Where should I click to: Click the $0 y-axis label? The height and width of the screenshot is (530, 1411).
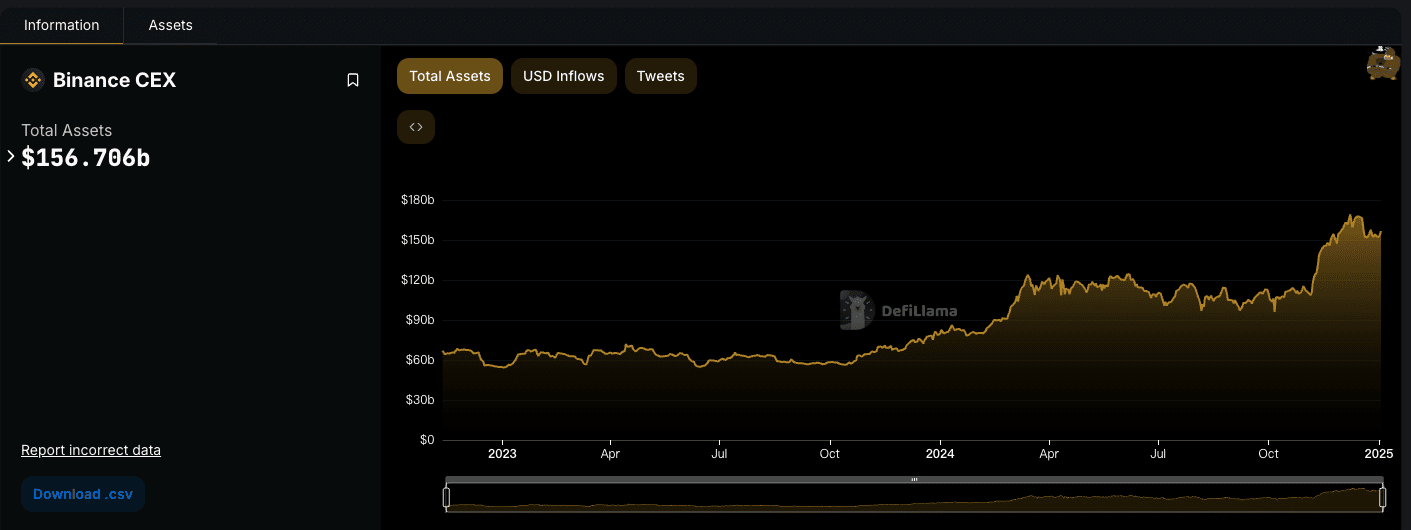point(427,440)
